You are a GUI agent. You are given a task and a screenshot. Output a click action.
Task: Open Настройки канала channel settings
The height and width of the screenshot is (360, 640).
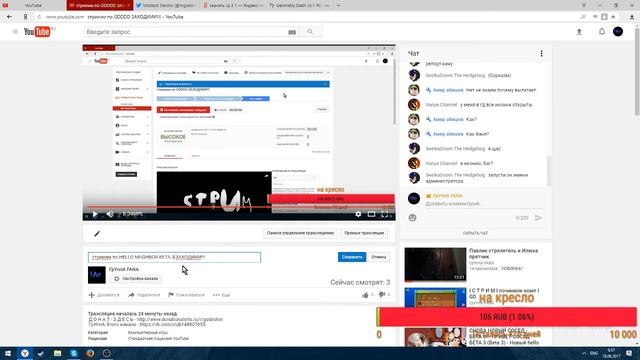click(136, 278)
